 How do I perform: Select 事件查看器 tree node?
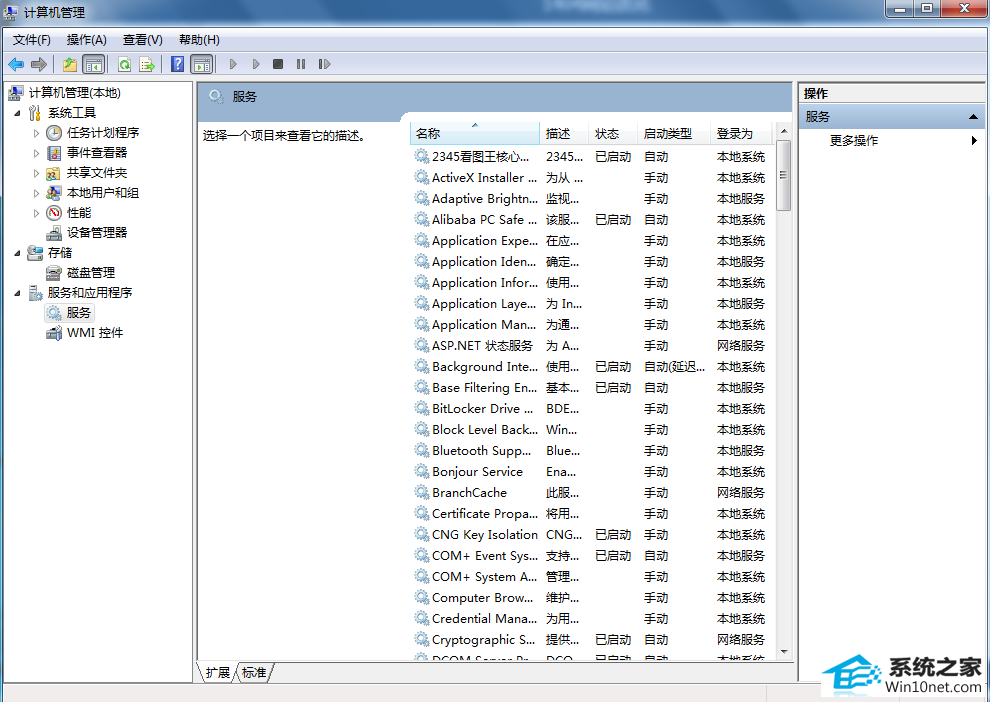point(97,153)
